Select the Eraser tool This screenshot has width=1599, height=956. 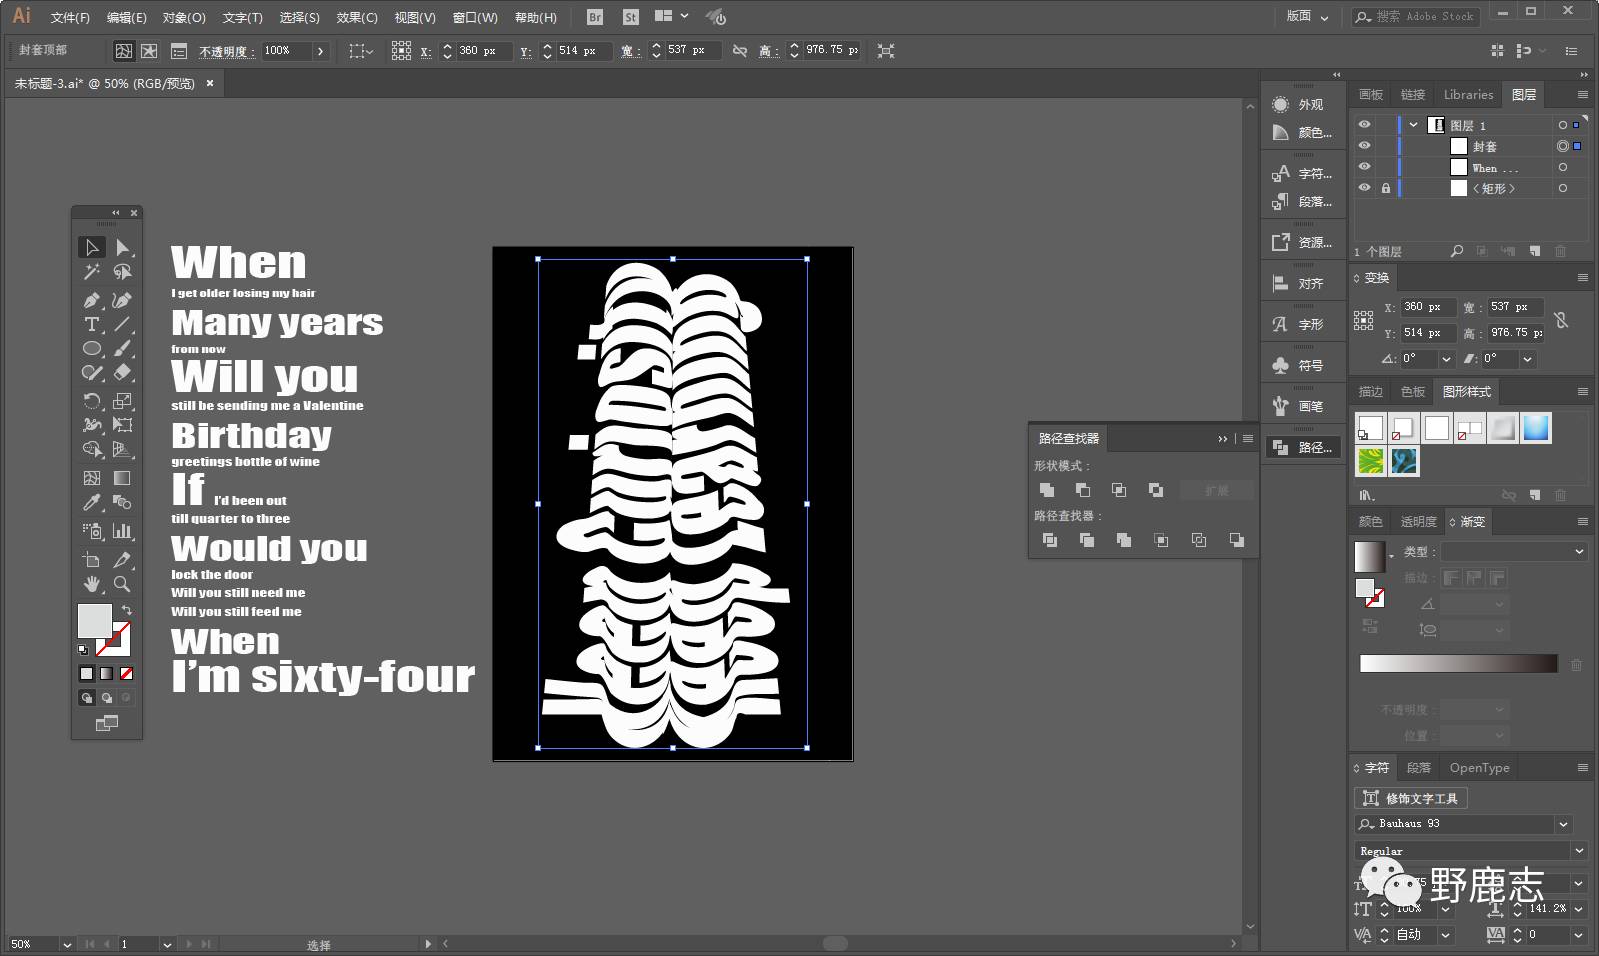[123, 372]
